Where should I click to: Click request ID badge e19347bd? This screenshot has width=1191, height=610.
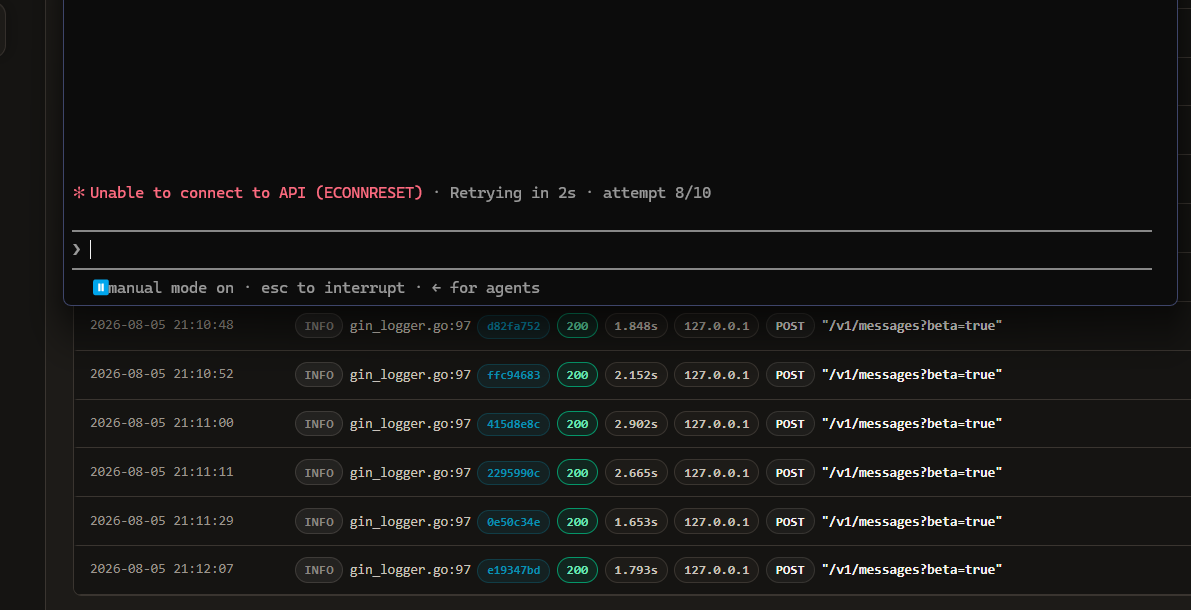(x=513, y=570)
